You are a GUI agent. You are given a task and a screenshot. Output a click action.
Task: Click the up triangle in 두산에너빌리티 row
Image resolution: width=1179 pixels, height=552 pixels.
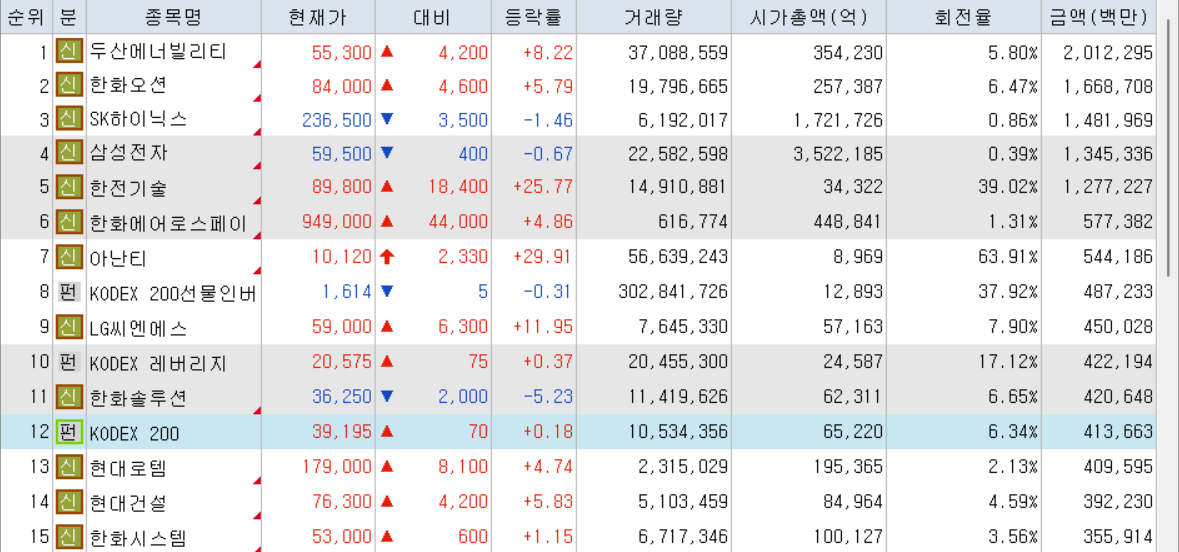tap(387, 51)
